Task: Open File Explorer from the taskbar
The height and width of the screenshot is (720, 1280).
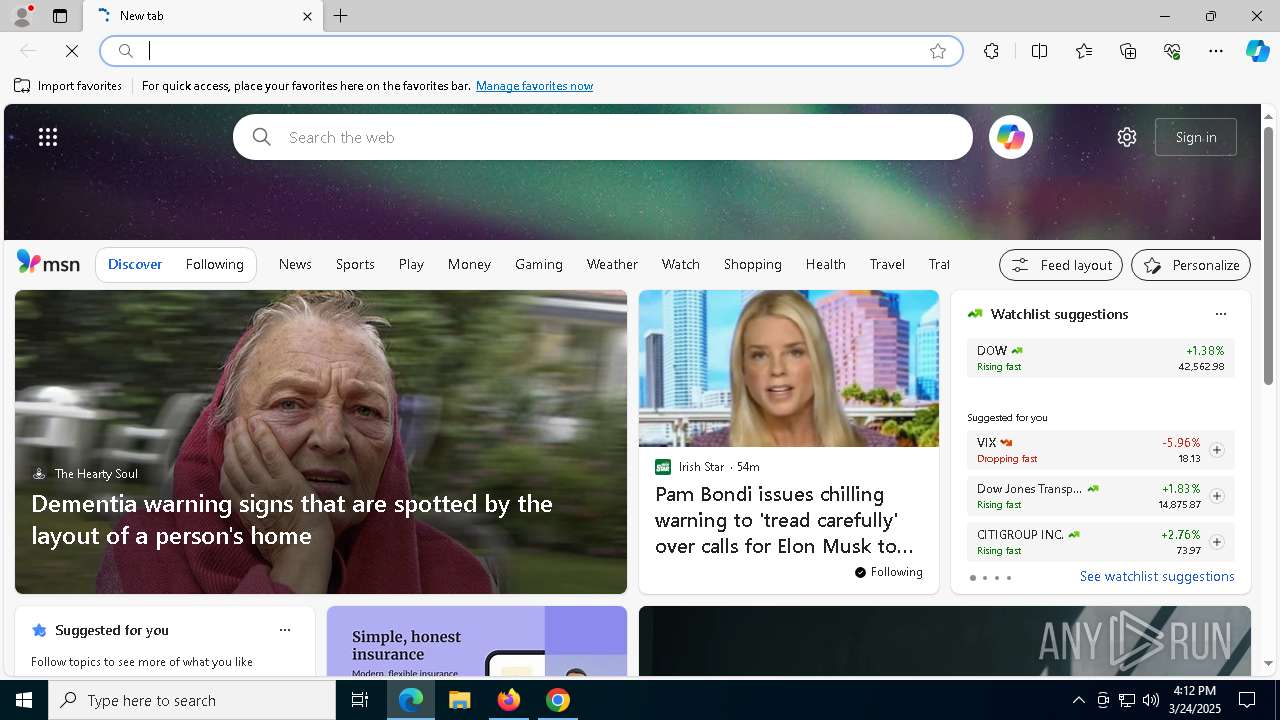Action: [459, 700]
